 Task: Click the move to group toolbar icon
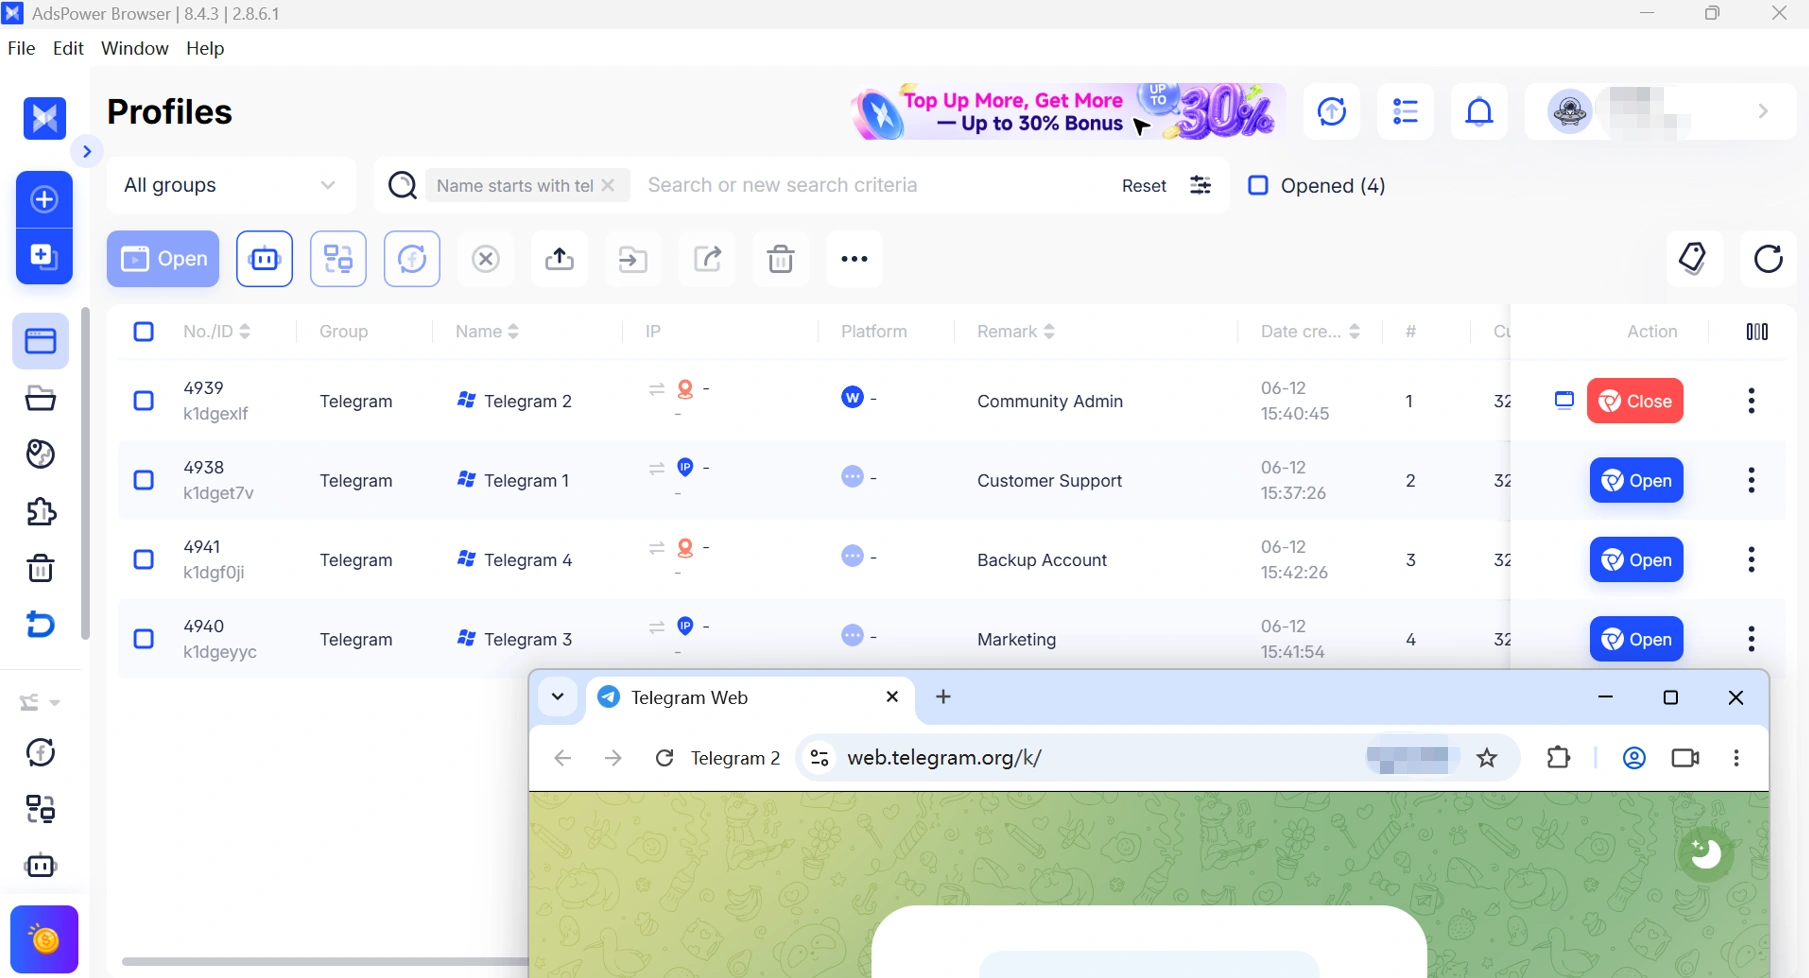pos(633,259)
